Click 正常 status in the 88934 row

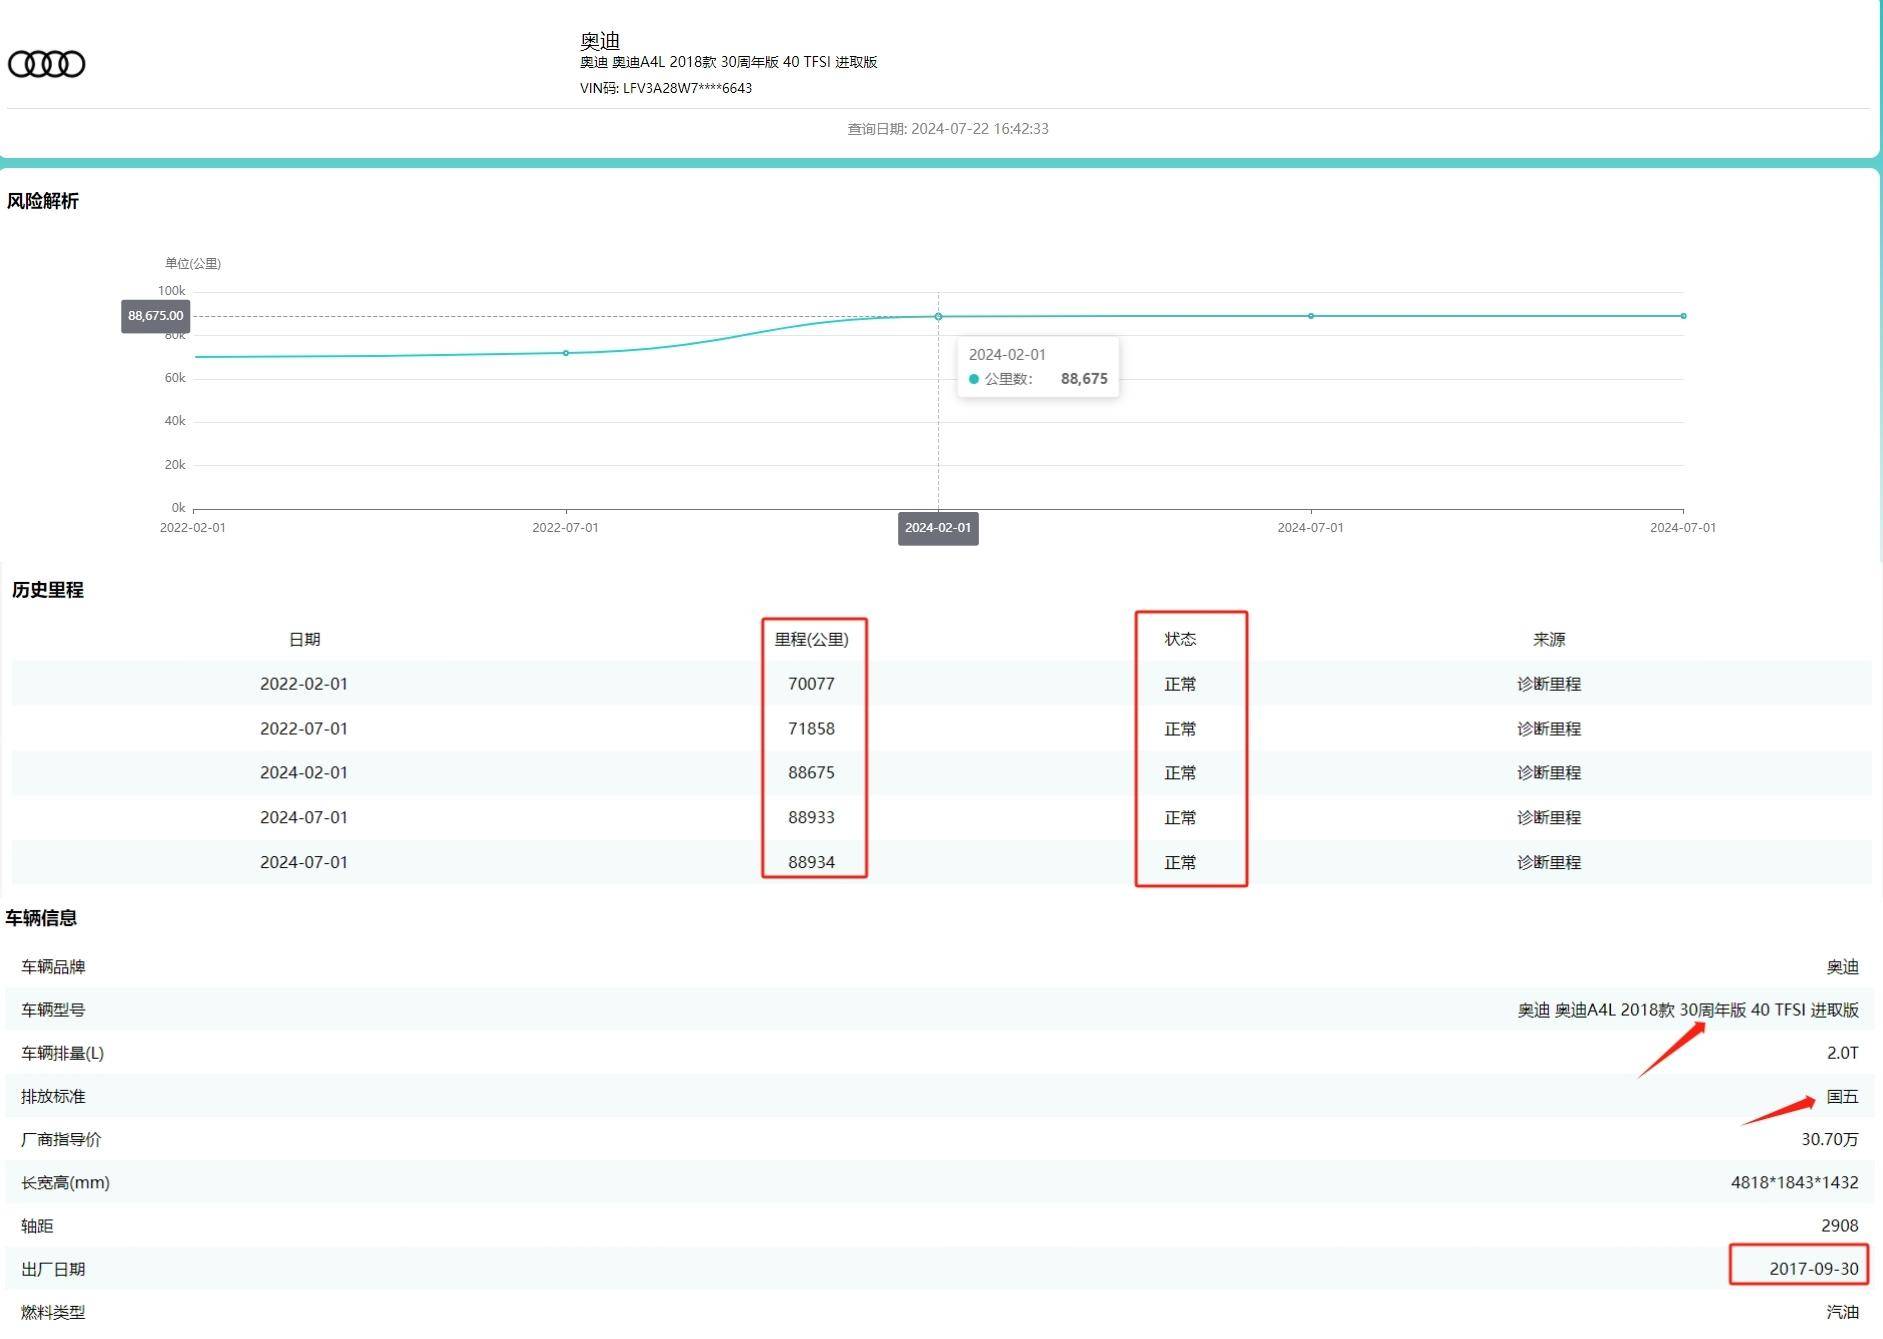(x=1181, y=862)
